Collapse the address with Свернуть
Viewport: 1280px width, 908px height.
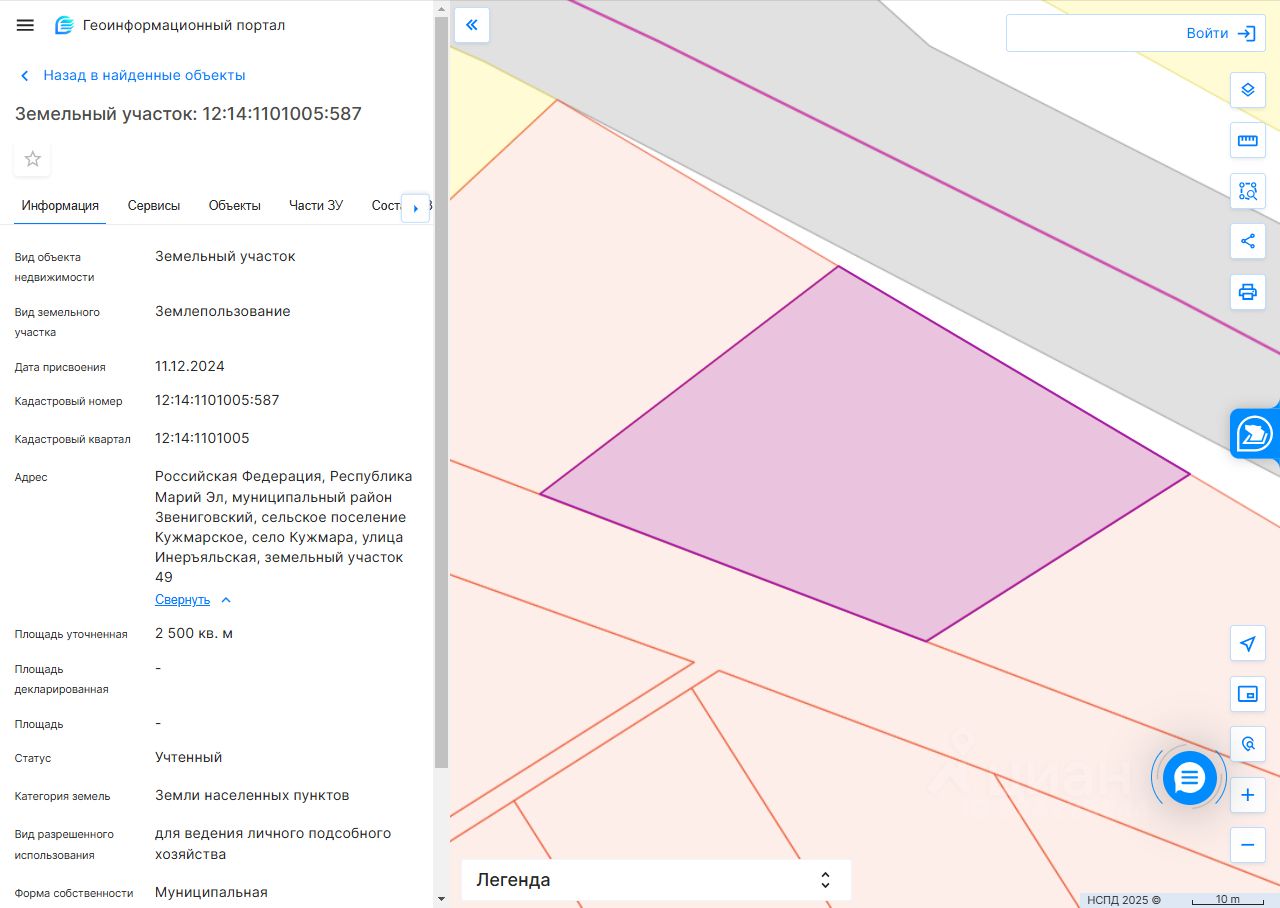(x=183, y=600)
